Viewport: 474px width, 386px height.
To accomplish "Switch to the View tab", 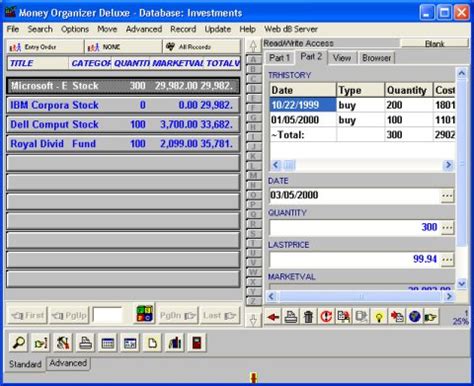I will pyautogui.click(x=342, y=58).
